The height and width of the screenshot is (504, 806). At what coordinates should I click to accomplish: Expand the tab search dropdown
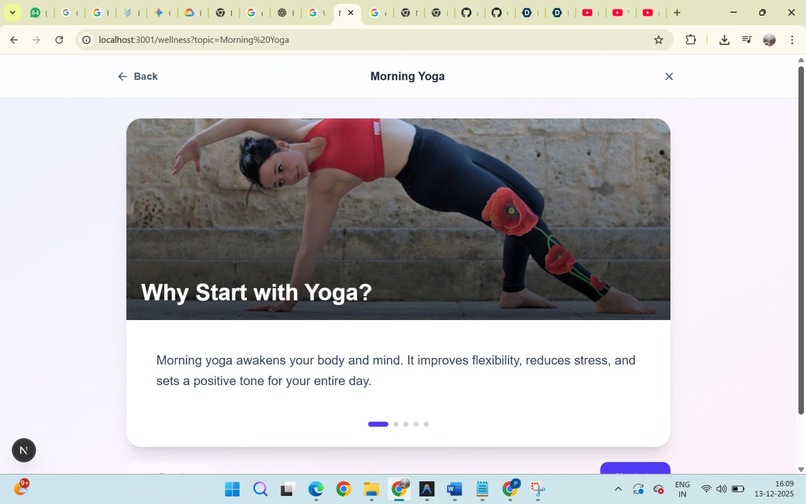click(x=12, y=12)
